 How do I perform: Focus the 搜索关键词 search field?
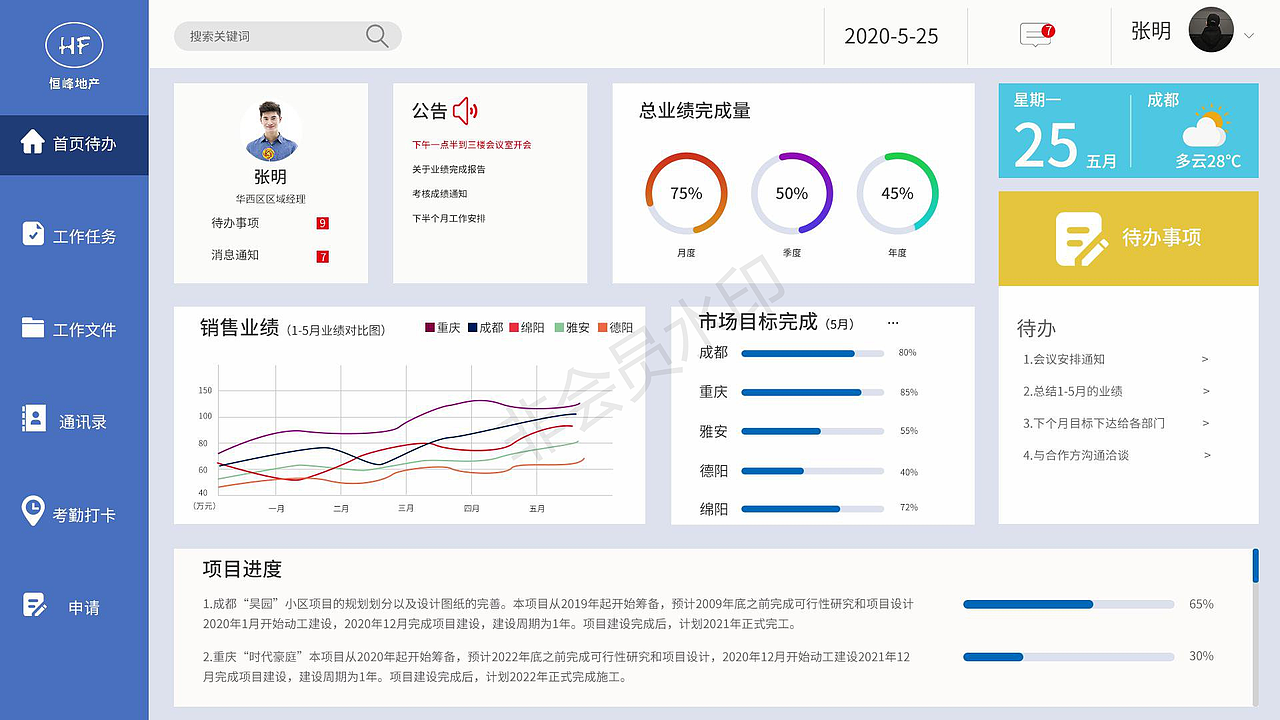[287, 36]
